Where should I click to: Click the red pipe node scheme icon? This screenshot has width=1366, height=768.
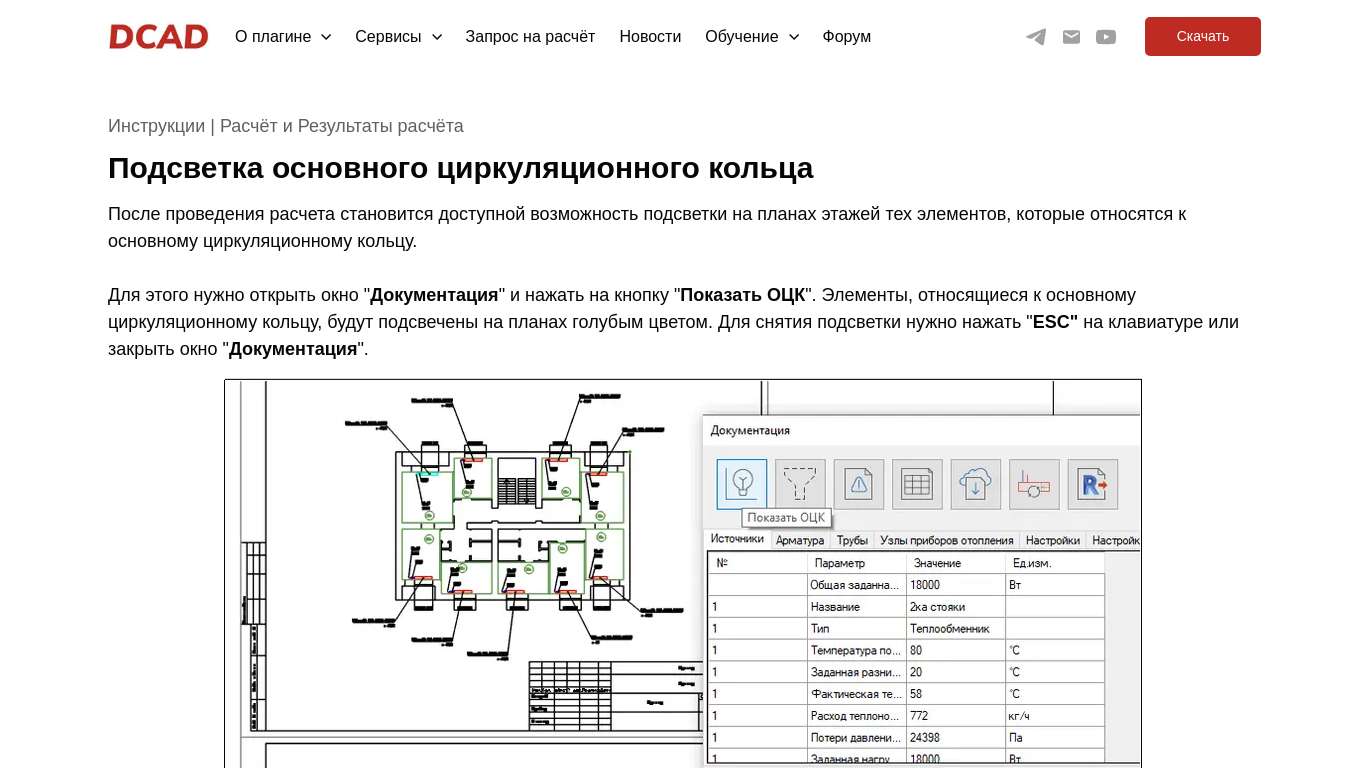[x=1034, y=484]
